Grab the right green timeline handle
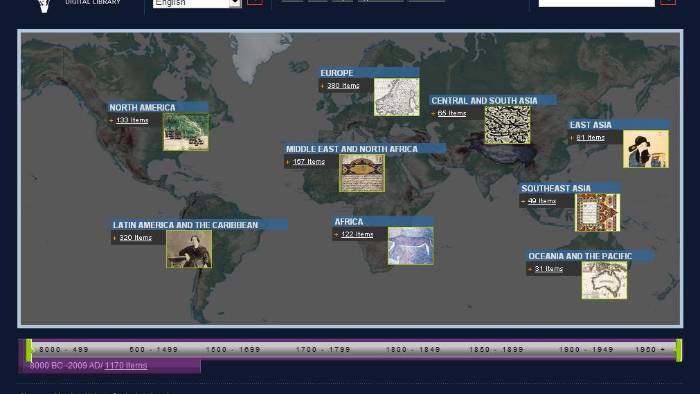 (679, 350)
